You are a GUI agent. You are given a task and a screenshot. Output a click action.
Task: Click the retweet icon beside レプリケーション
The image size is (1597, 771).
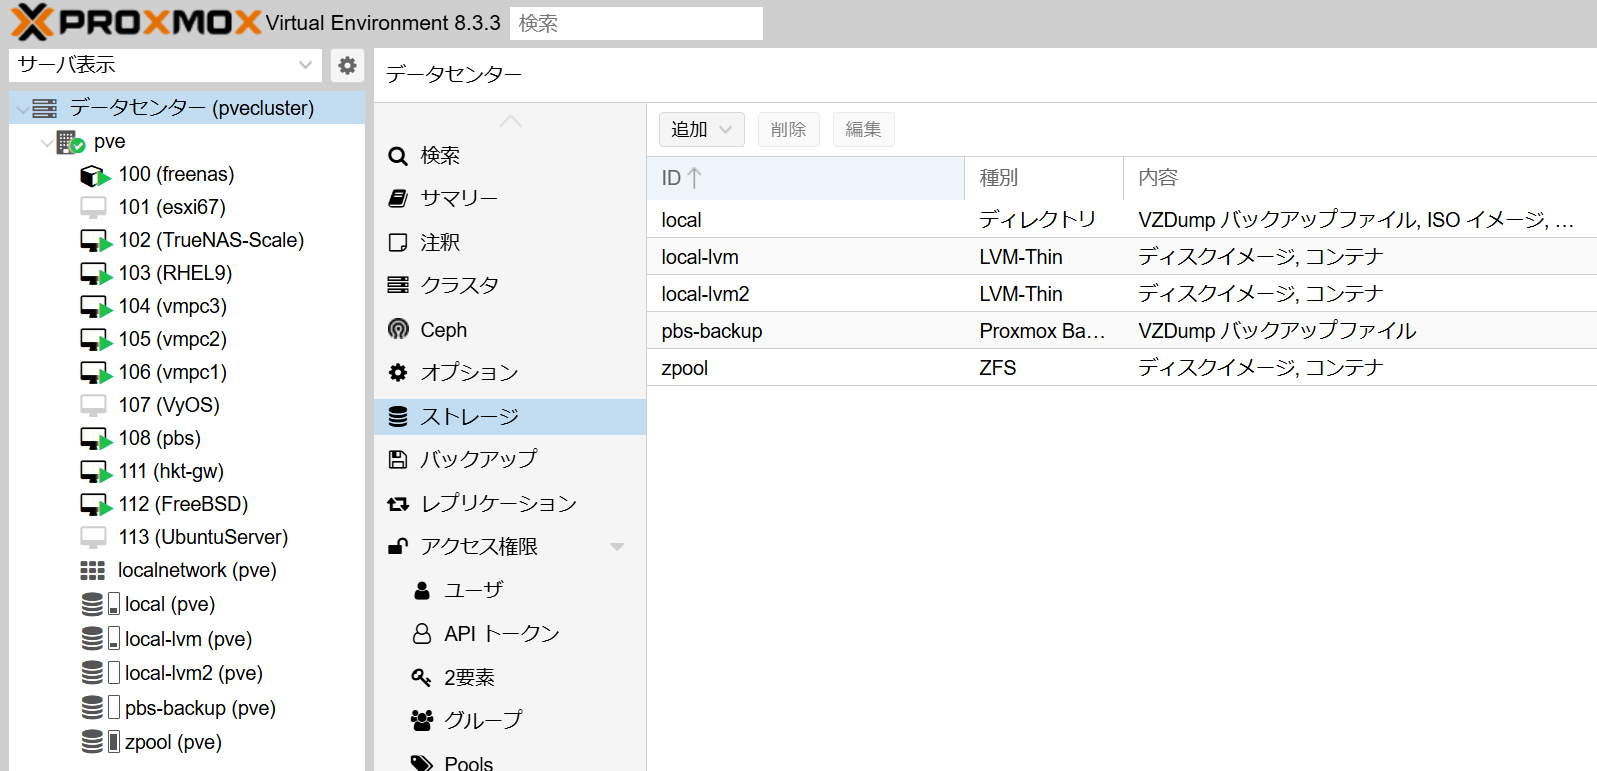tap(398, 504)
